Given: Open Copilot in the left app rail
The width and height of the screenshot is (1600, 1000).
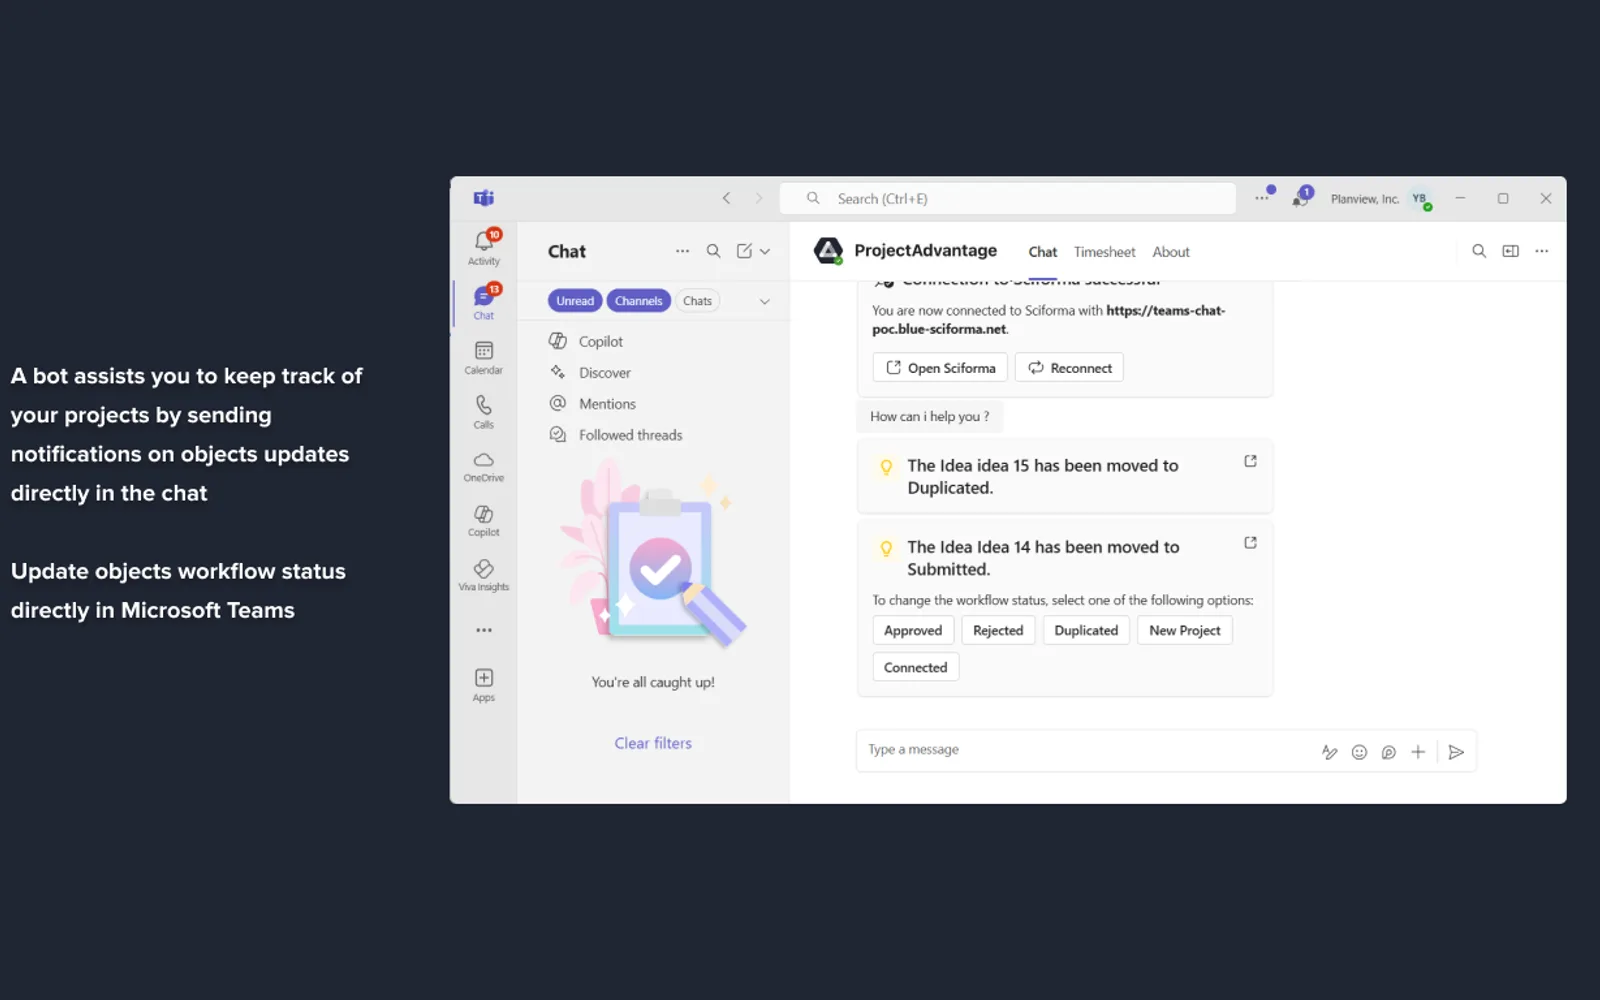Looking at the screenshot, I should click(484, 520).
